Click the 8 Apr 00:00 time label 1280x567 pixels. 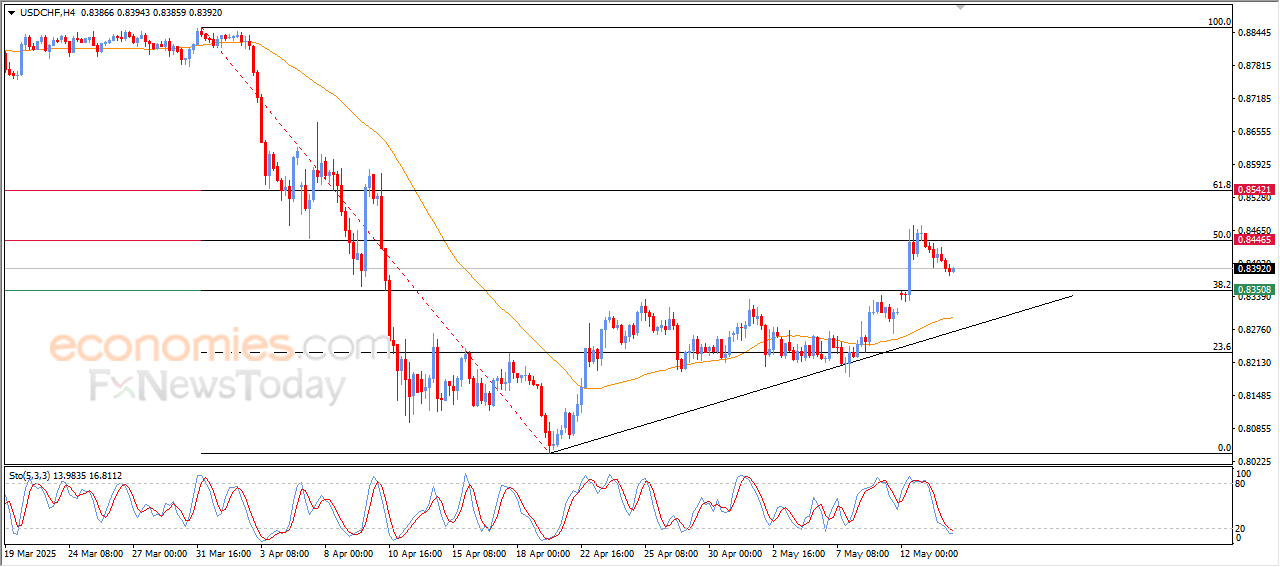pyautogui.click(x=348, y=553)
